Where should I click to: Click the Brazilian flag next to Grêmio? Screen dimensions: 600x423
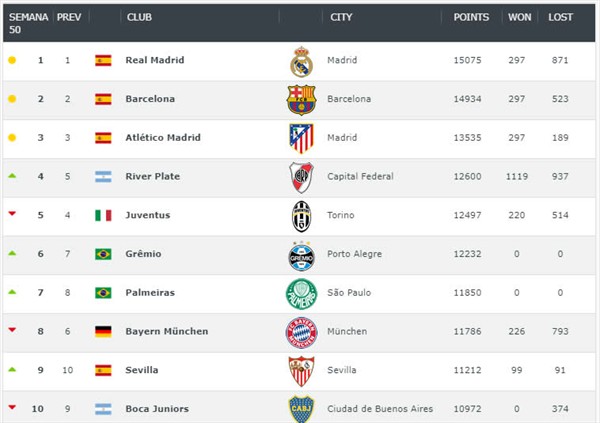[x=103, y=254]
